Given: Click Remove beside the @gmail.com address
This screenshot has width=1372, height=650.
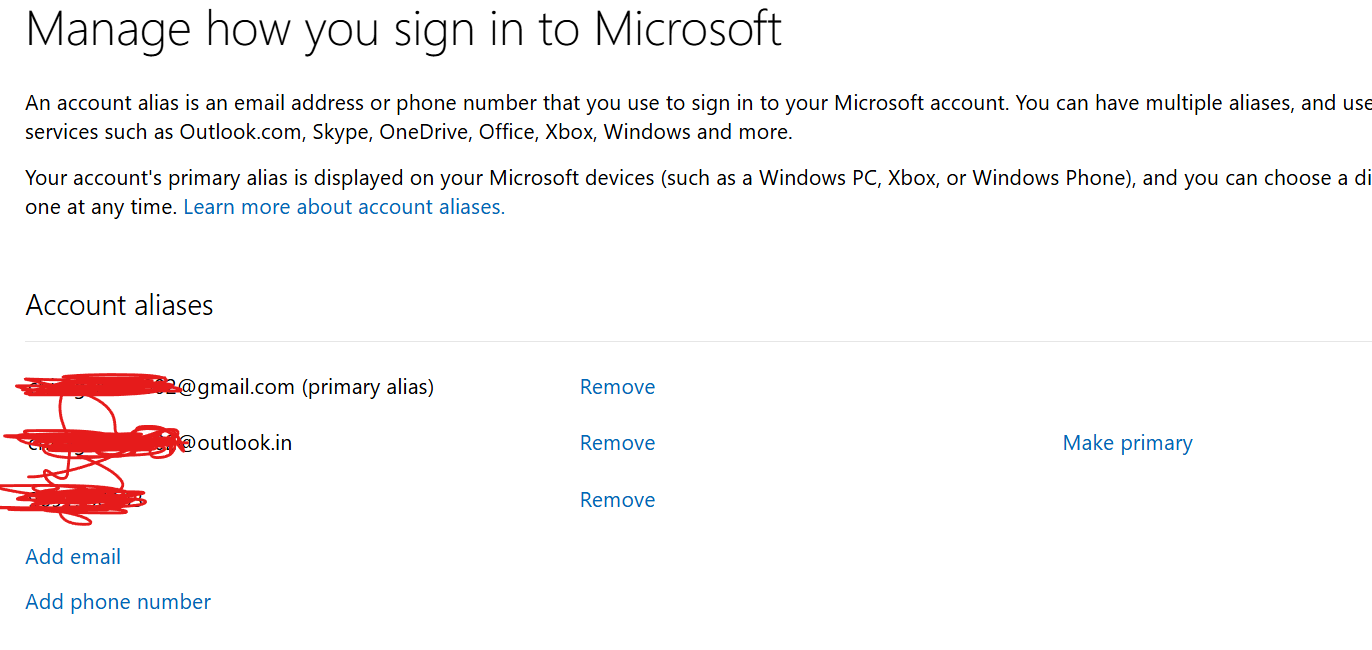Looking at the screenshot, I should [x=617, y=386].
